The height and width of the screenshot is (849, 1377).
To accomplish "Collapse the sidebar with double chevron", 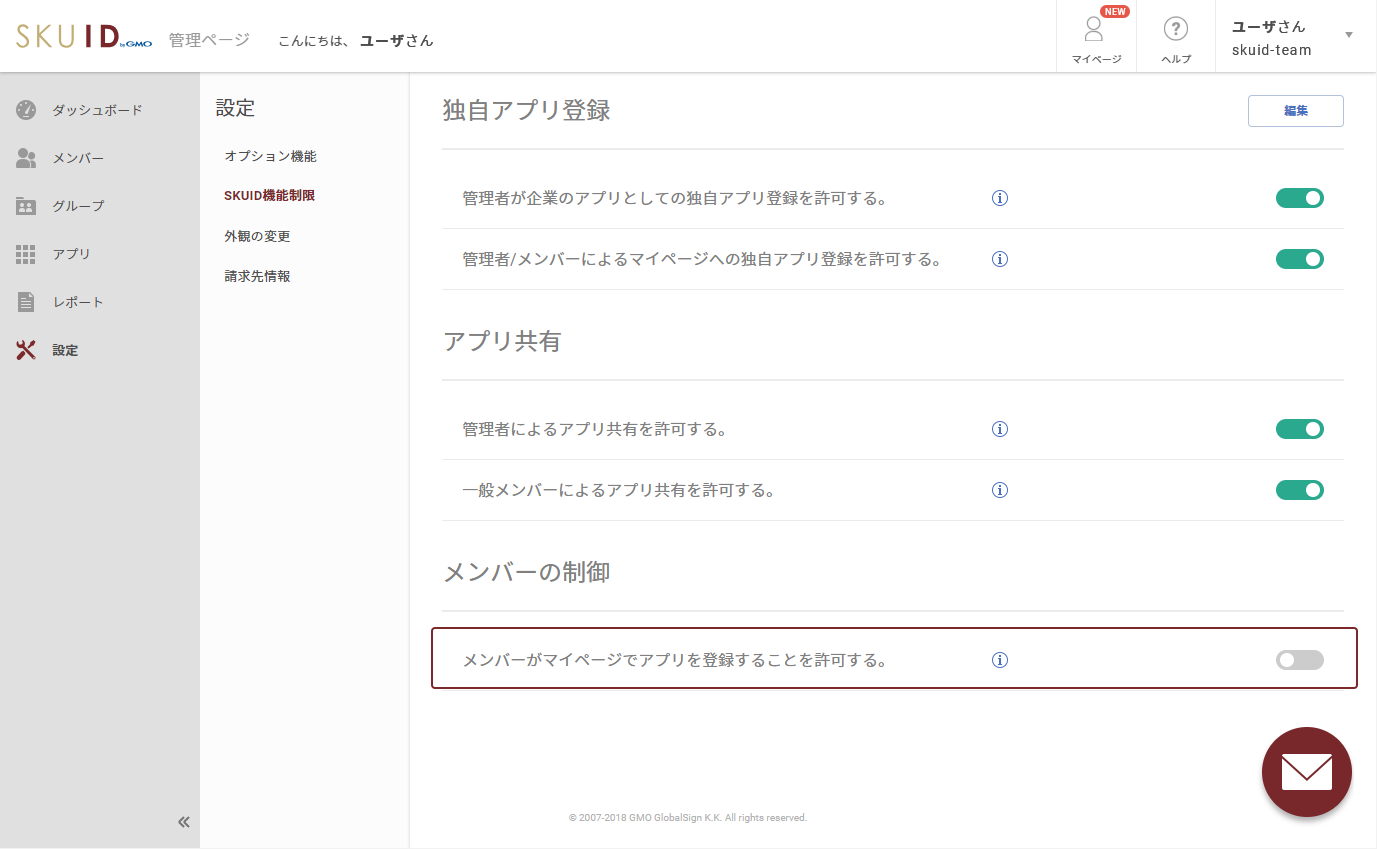I will pos(184,822).
